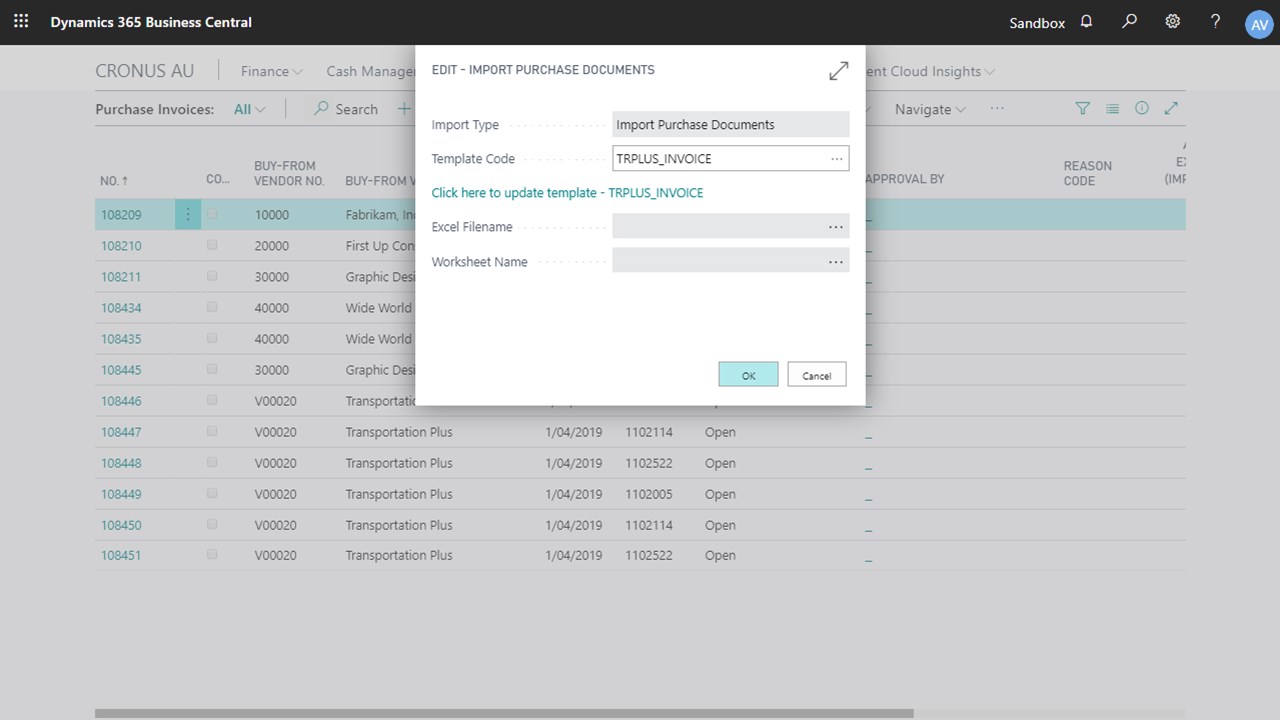Toggle checkbox in invoice 108445 row
Viewport: 1280px width, 720px height.
[212, 369]
